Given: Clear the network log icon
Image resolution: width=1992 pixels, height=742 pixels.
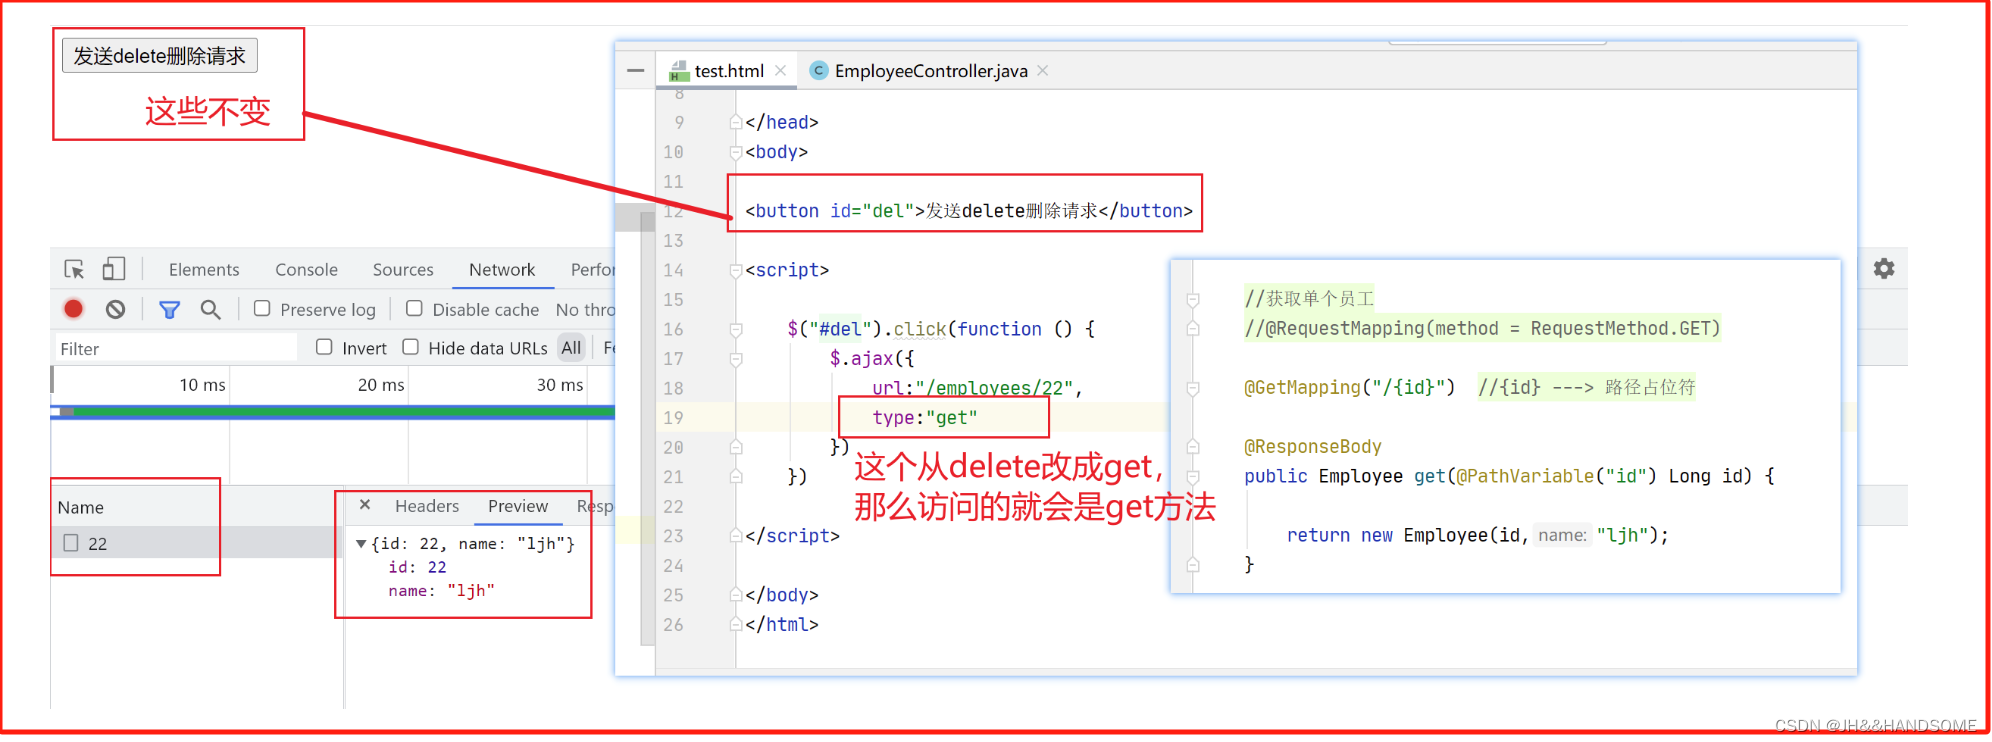Looking at the screenshot, I should (x=116, y=309).
